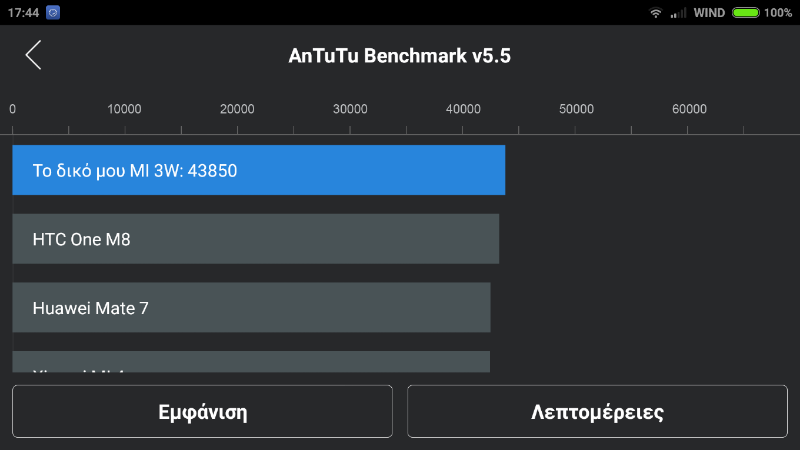The image size is (800, 450).
Task: Tap the partially hidden fourth device bar
Action: tap(251, 362)
